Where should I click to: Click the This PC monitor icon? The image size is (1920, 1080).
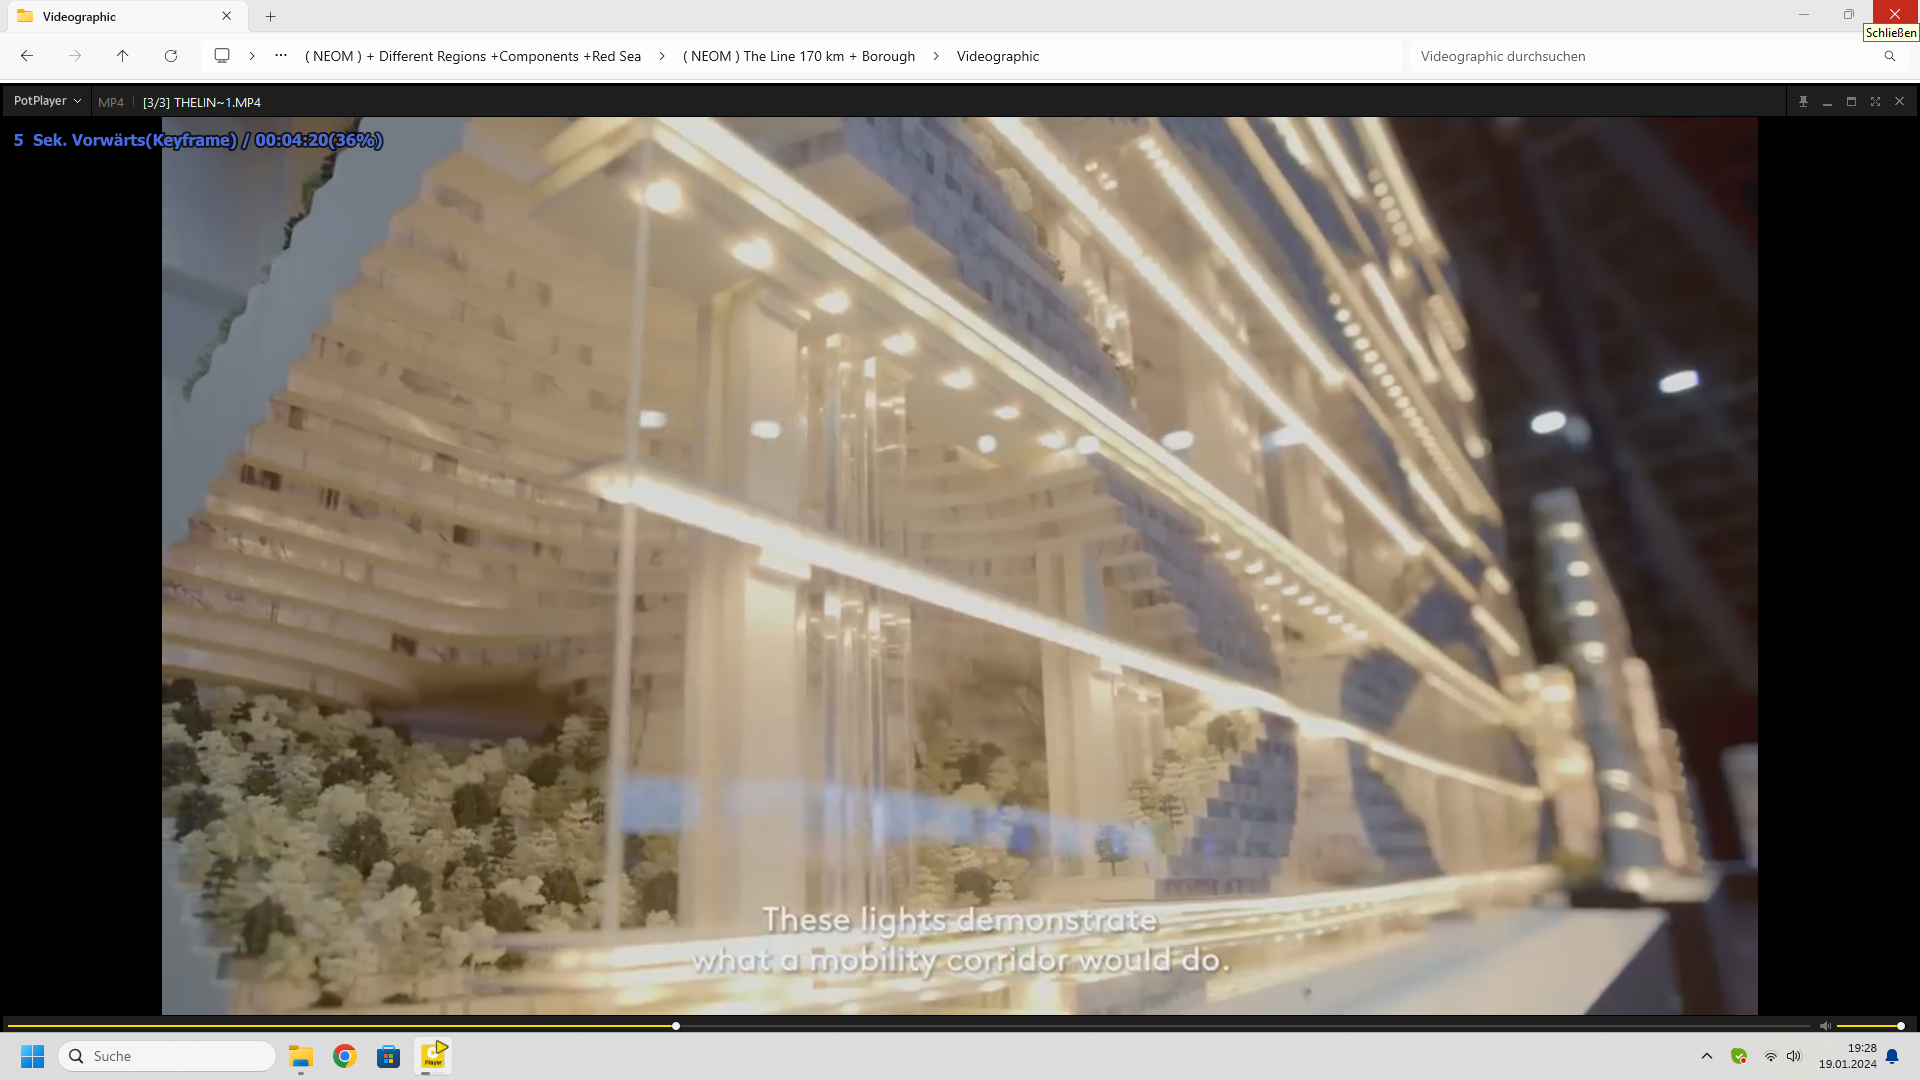pos(222,56)
